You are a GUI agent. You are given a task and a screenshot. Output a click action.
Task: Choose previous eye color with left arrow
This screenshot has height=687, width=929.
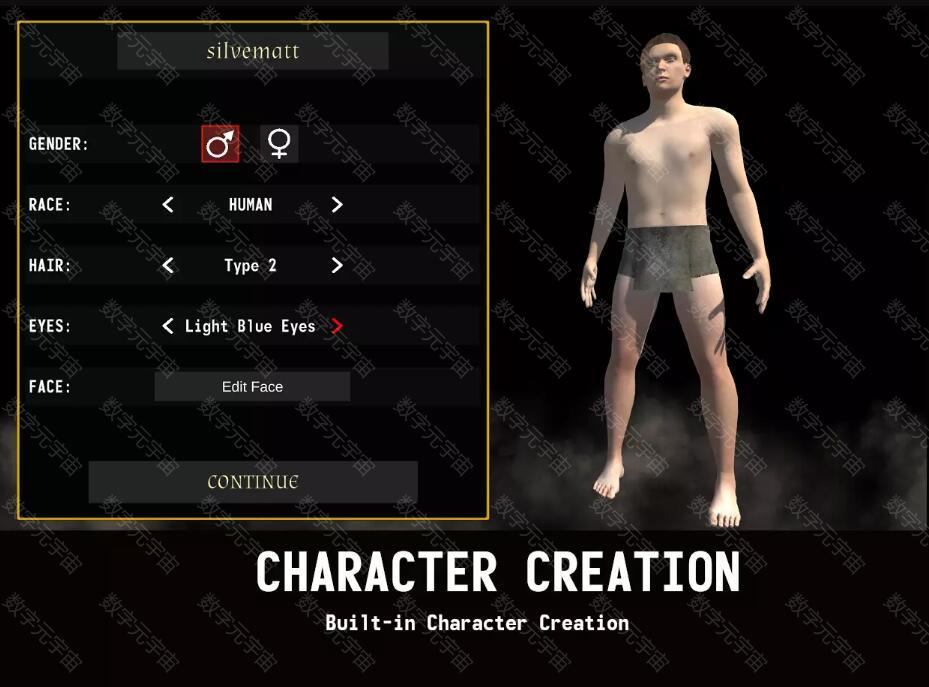[168, 326]
